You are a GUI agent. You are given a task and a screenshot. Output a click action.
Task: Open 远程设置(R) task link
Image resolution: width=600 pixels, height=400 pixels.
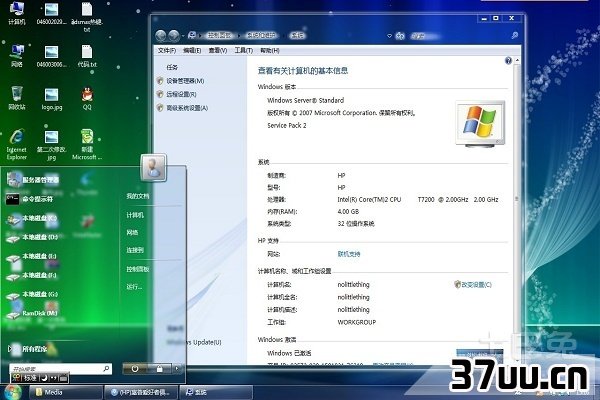[x=181, y=94]
